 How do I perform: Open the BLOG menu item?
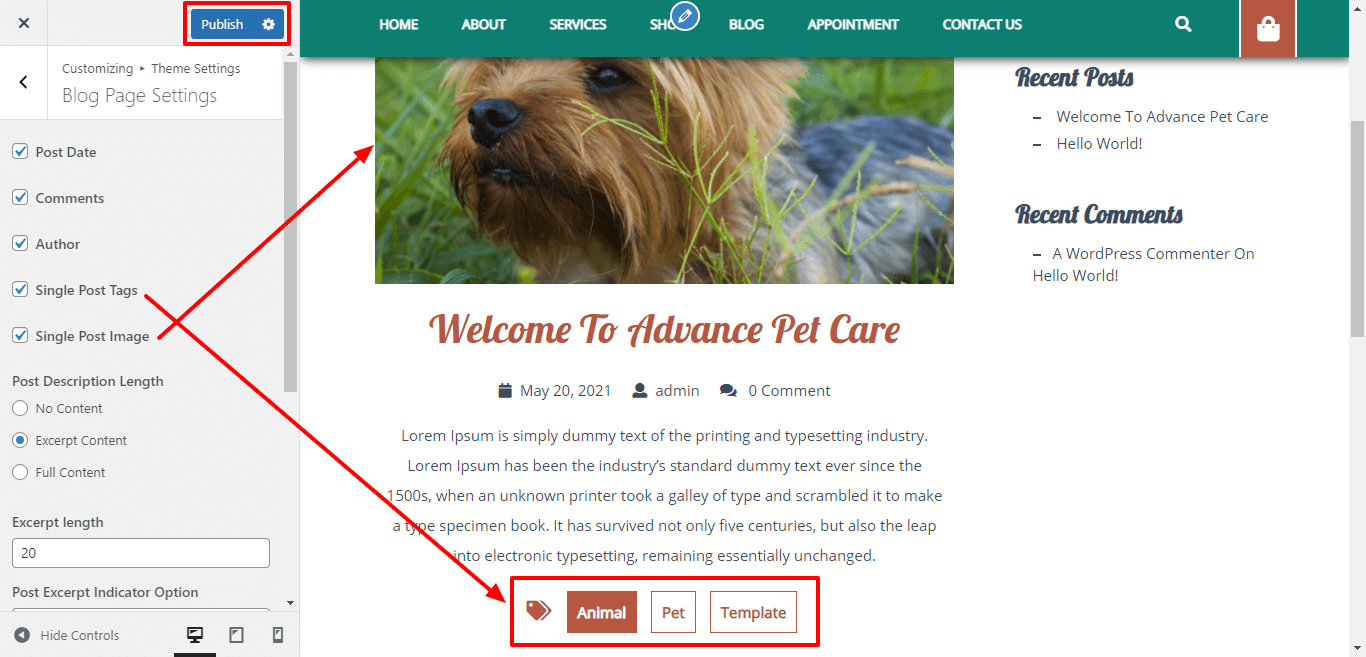click(746, 24)
